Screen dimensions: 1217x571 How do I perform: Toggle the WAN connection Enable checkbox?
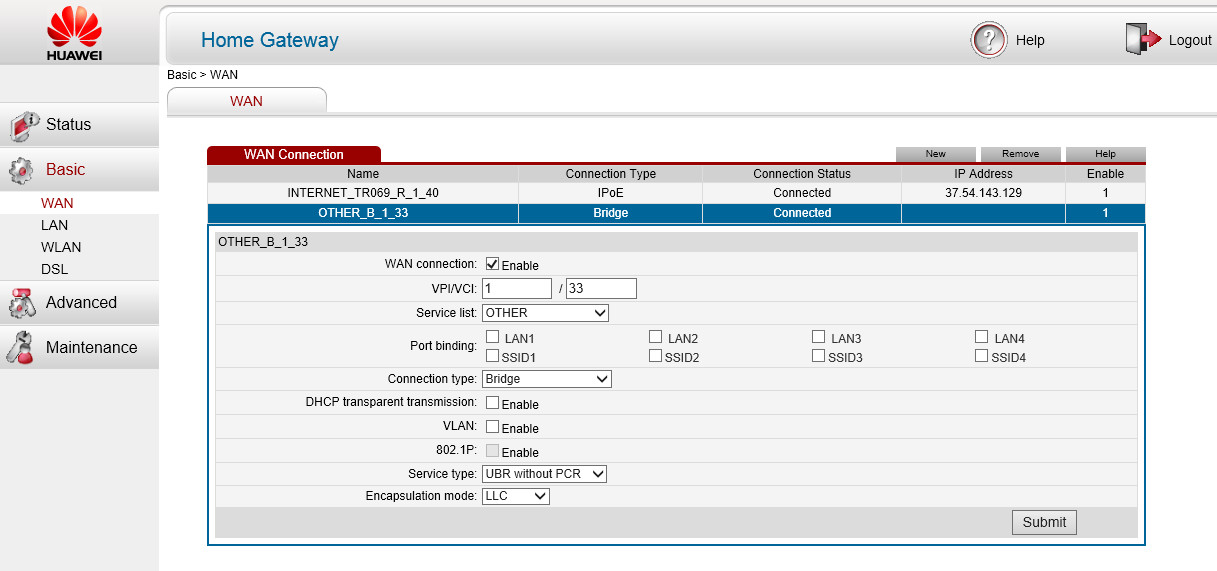pyautogui.click(x=492, y=264)
